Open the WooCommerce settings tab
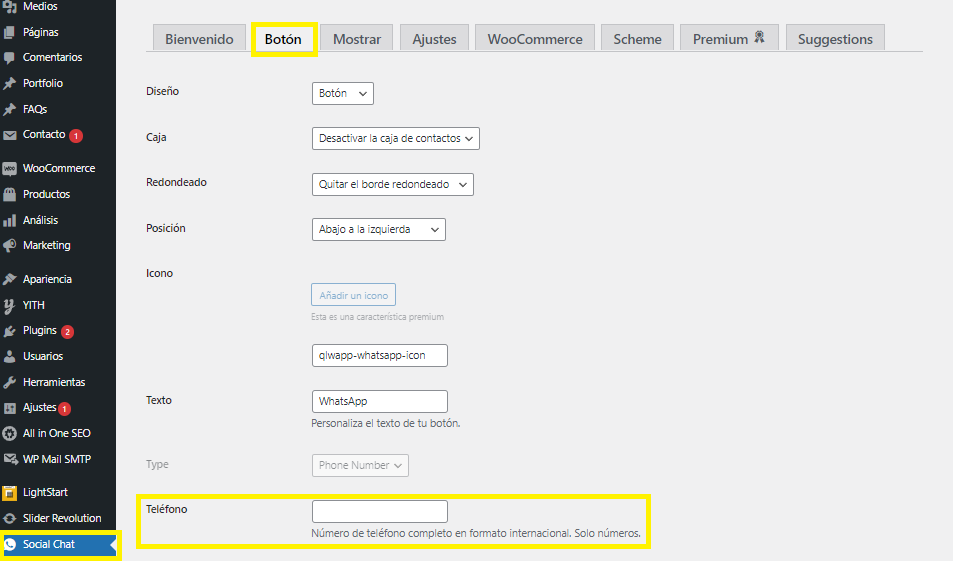This screenshot has height=561, width=953. [535, 39]
